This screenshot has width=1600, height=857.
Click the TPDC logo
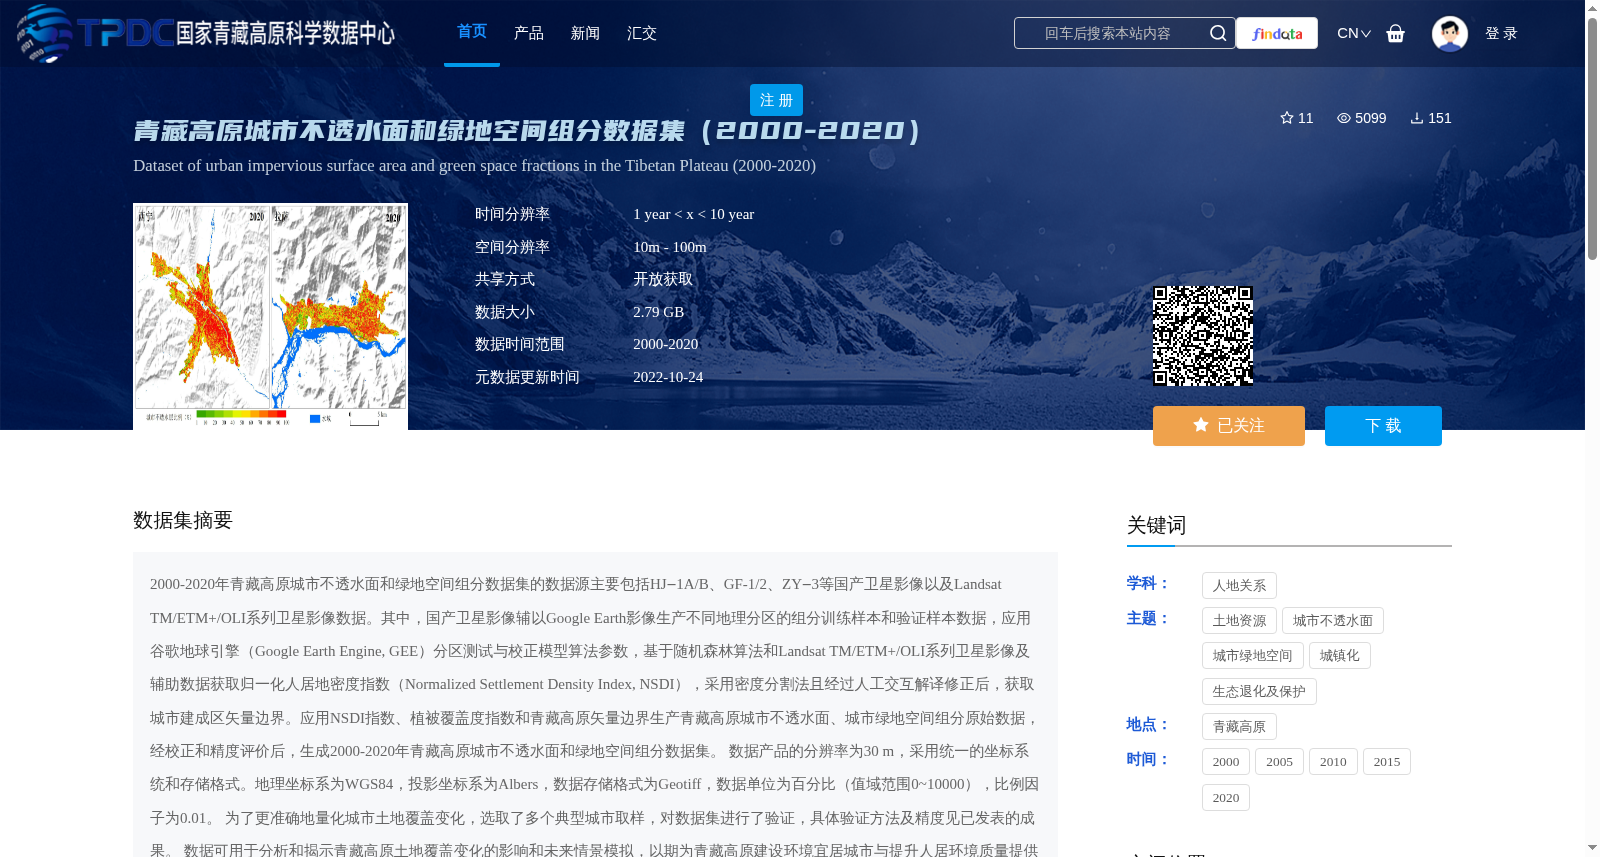pyautogui.click(x=205, y=33)
